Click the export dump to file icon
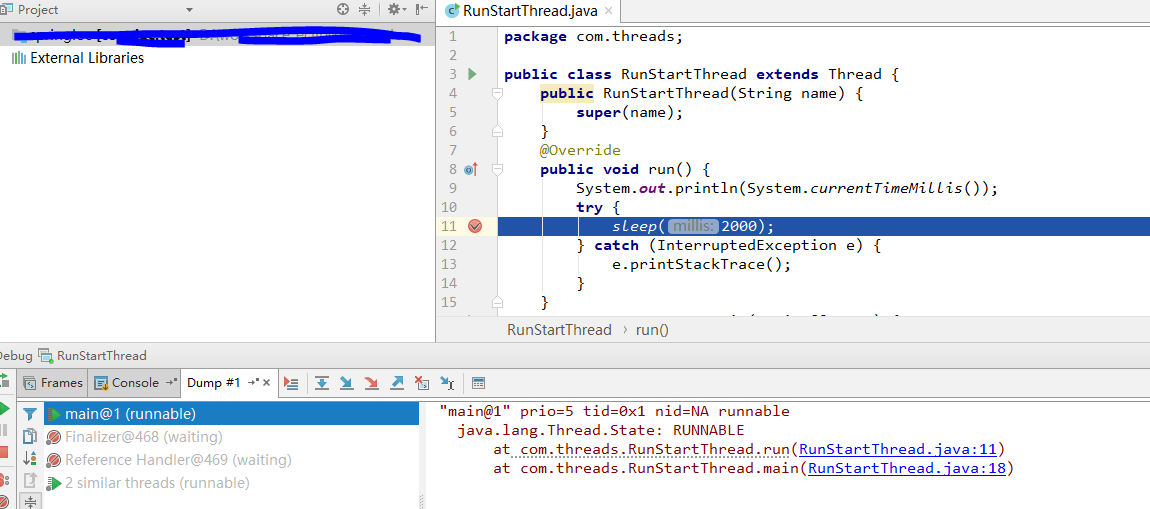Screen dimensions: 1150x509 coord(29,481)
